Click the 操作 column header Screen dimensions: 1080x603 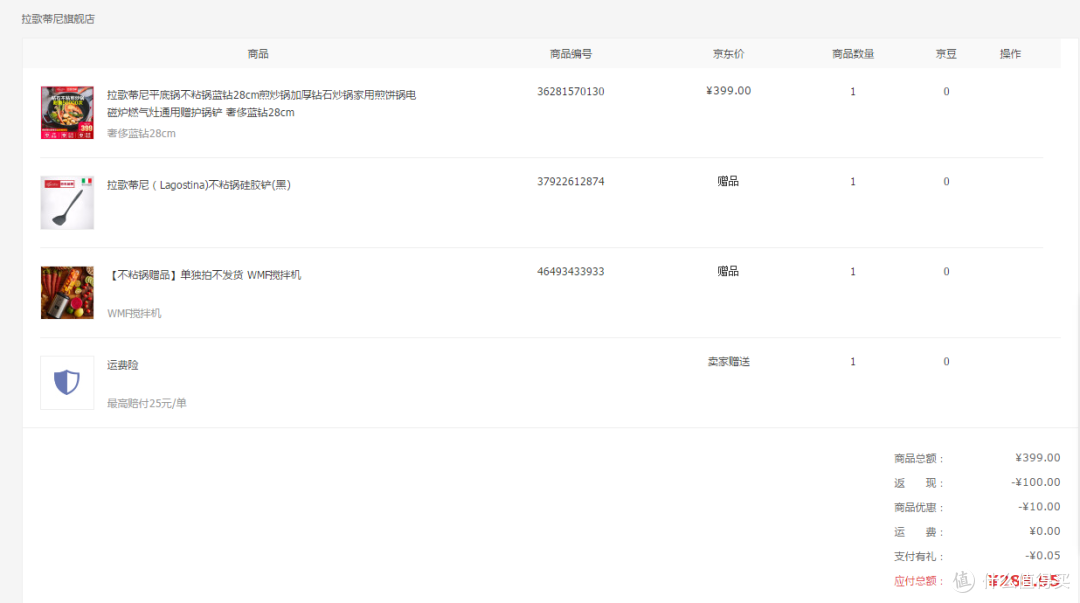click(x=1010, y=54)
